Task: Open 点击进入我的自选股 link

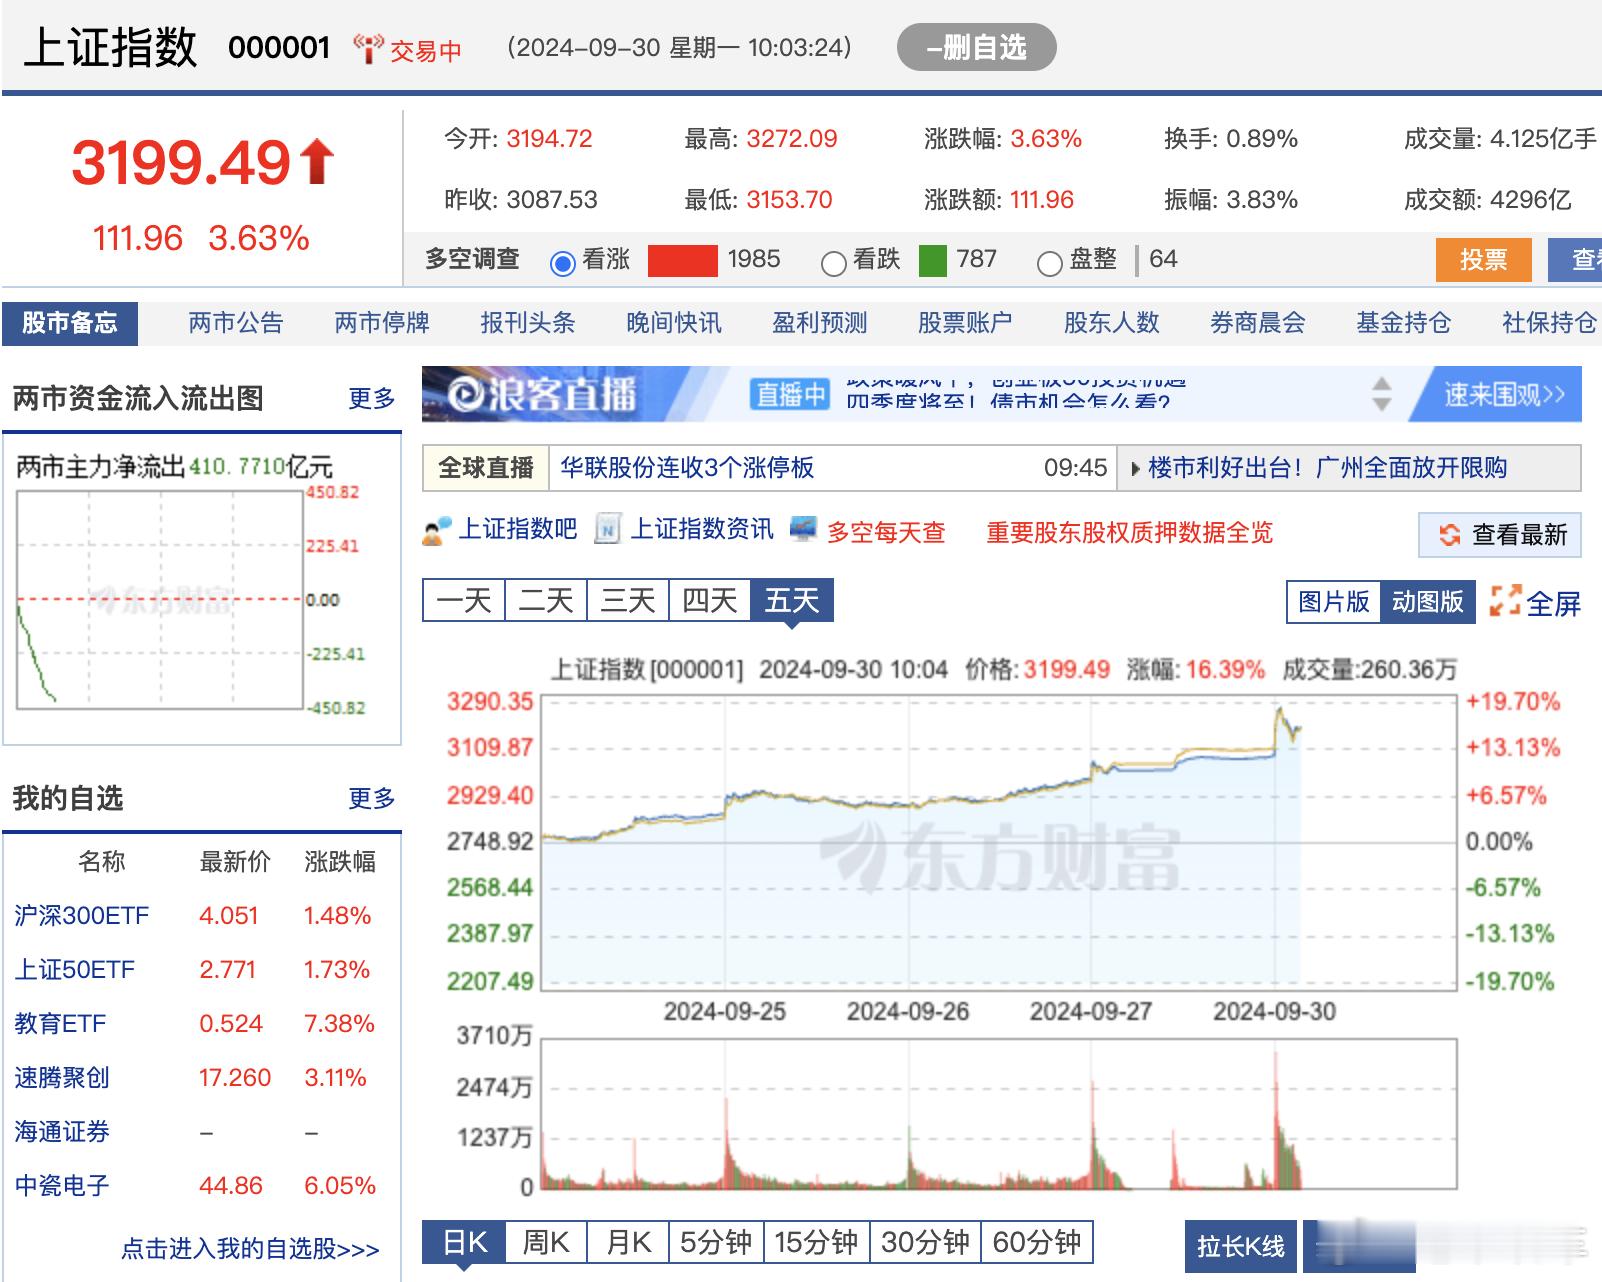Action: click(250, 1249)
